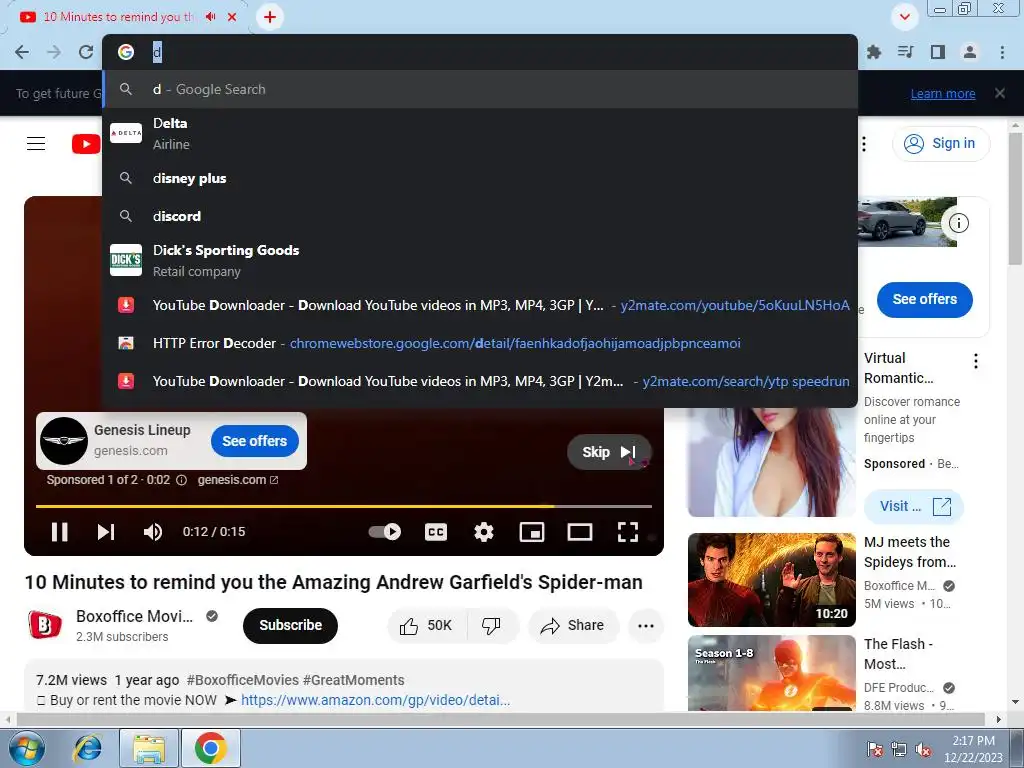The image size is (1024, 768).
Task: Select the 'd - Google Search' suggestion
Action: (480, 89)
